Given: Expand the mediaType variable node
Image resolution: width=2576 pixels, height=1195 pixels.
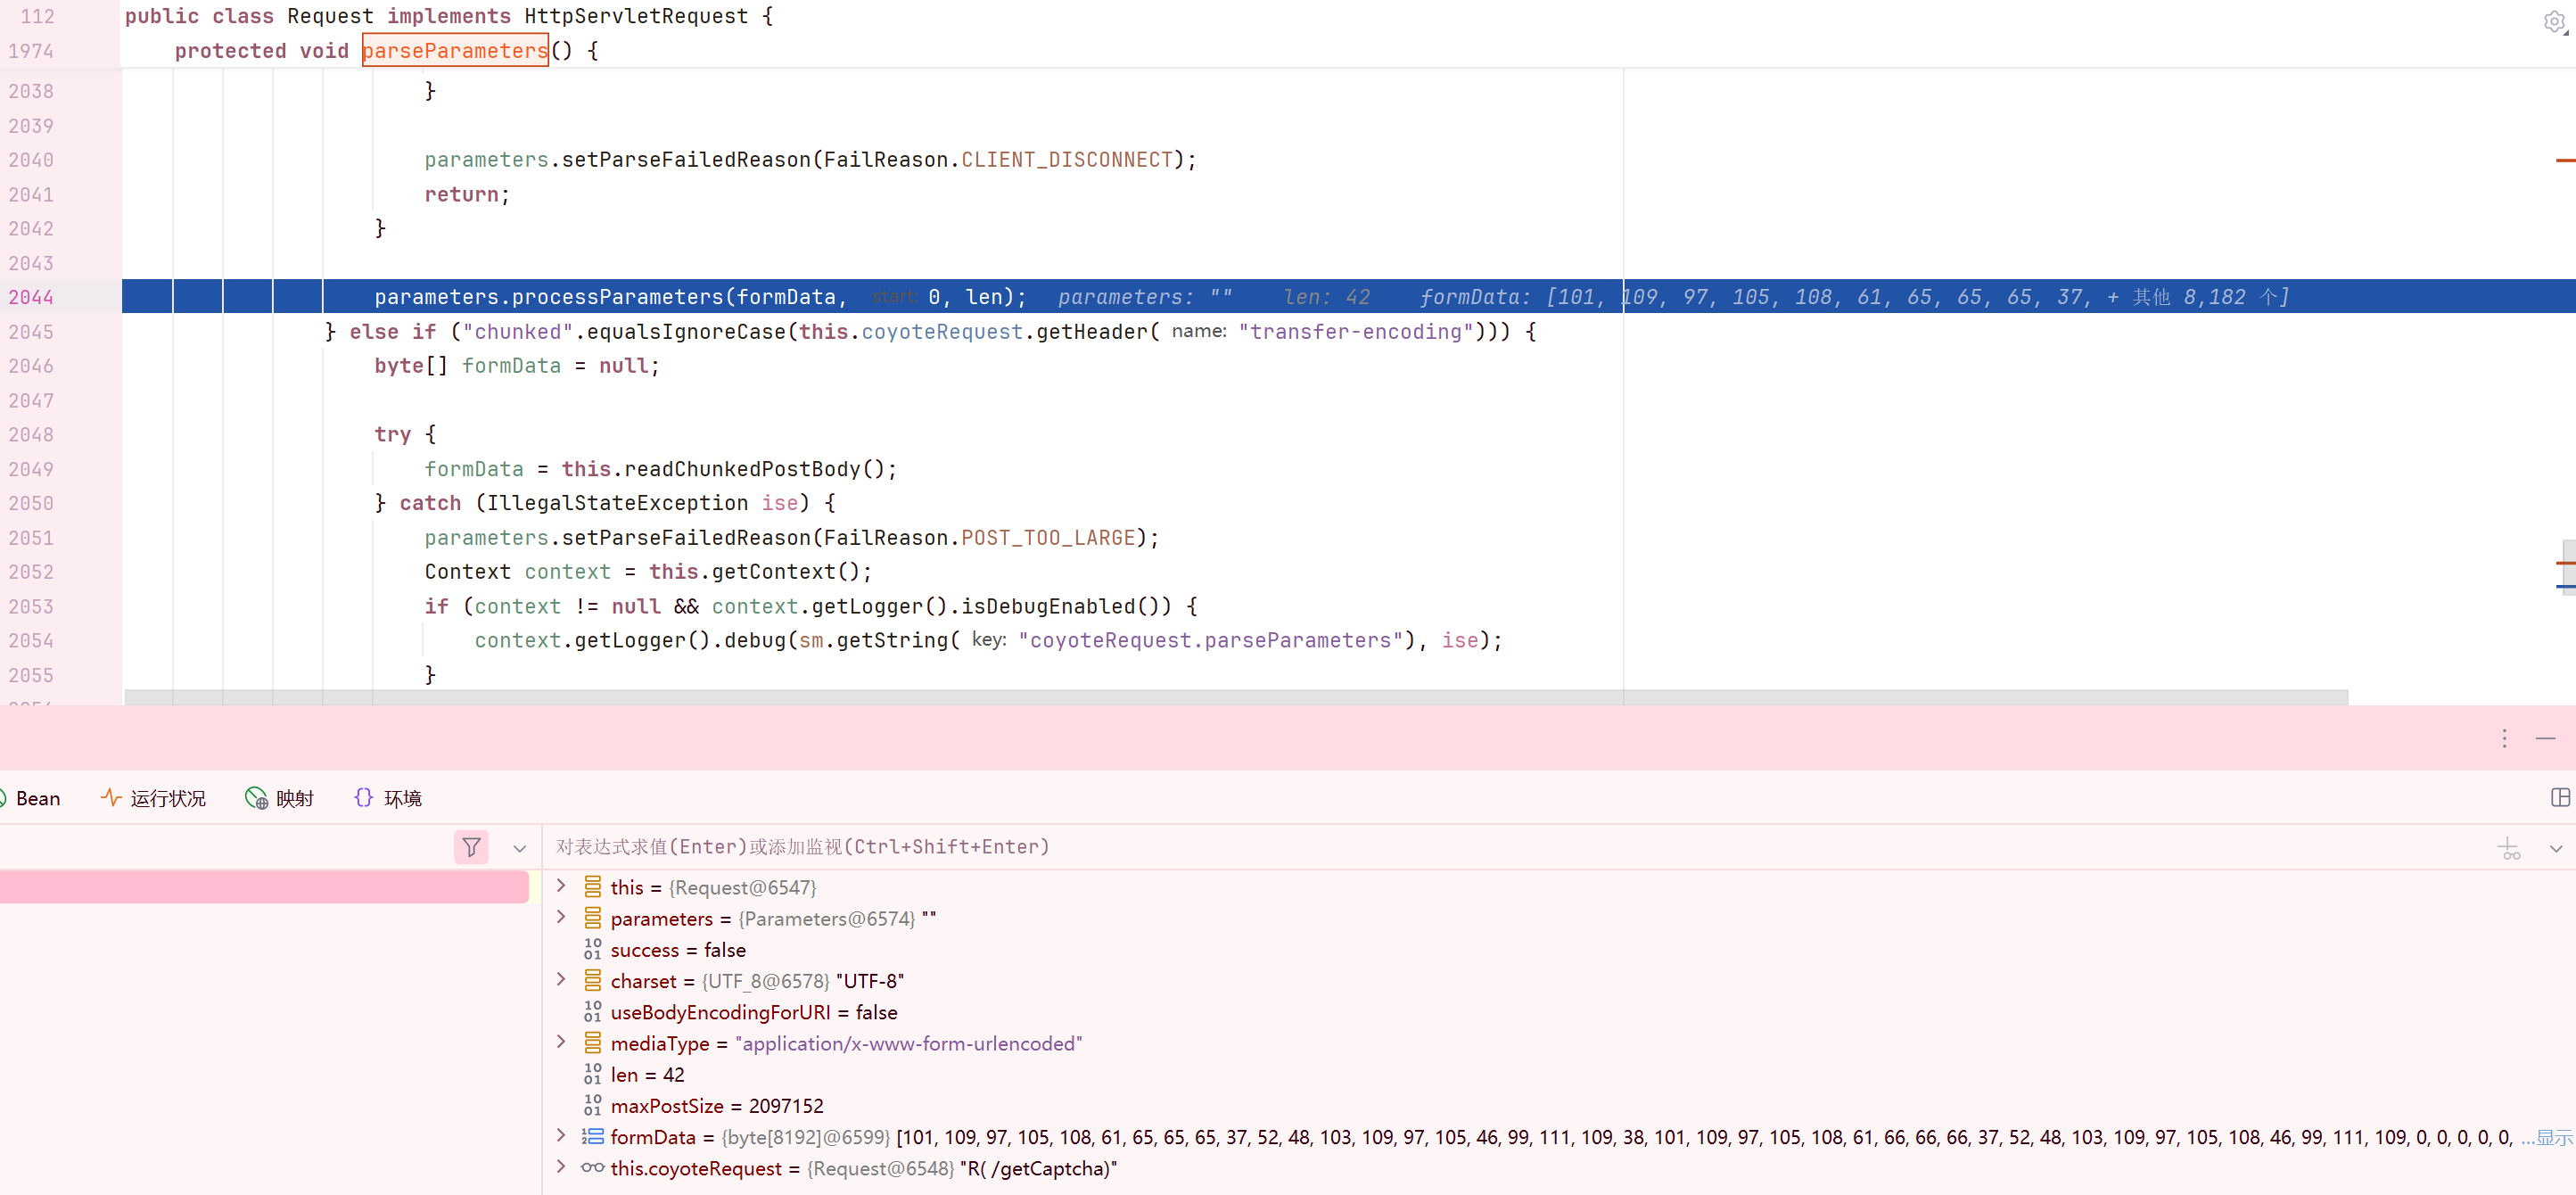Looking at the screenshot, I should click(x=561, y=1042).
